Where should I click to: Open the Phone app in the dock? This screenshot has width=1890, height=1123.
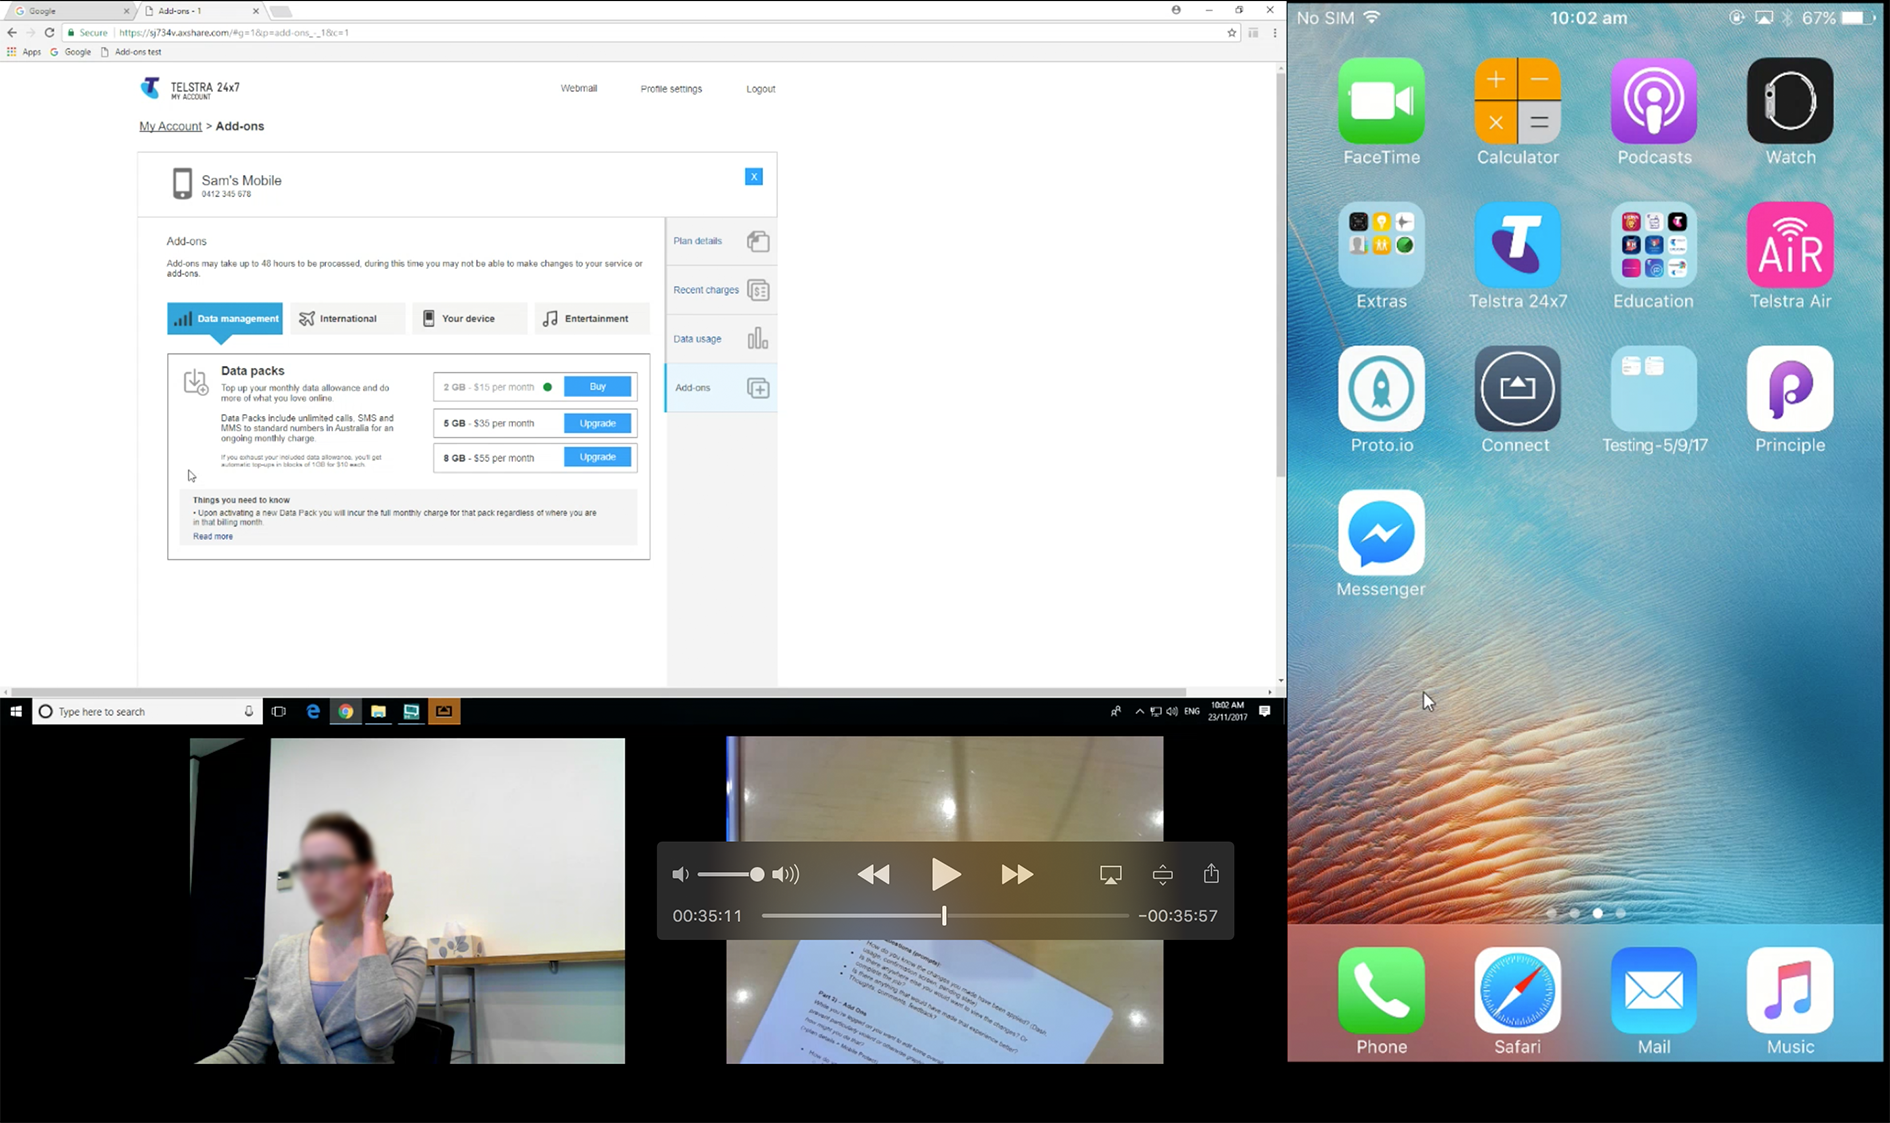[x=1381, y=990]
